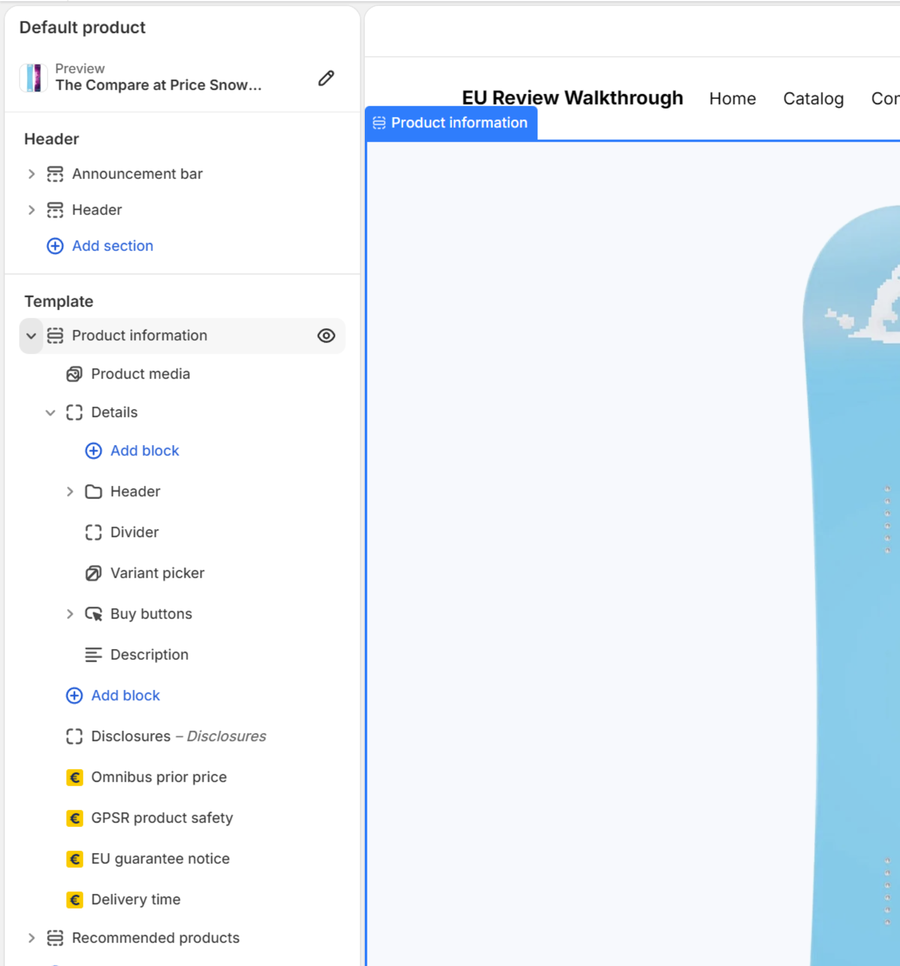Image resolution: width=900 pixels, height=966 pixels.
Task: Click the Variant picker block icon
Action: tap(93, 574)
